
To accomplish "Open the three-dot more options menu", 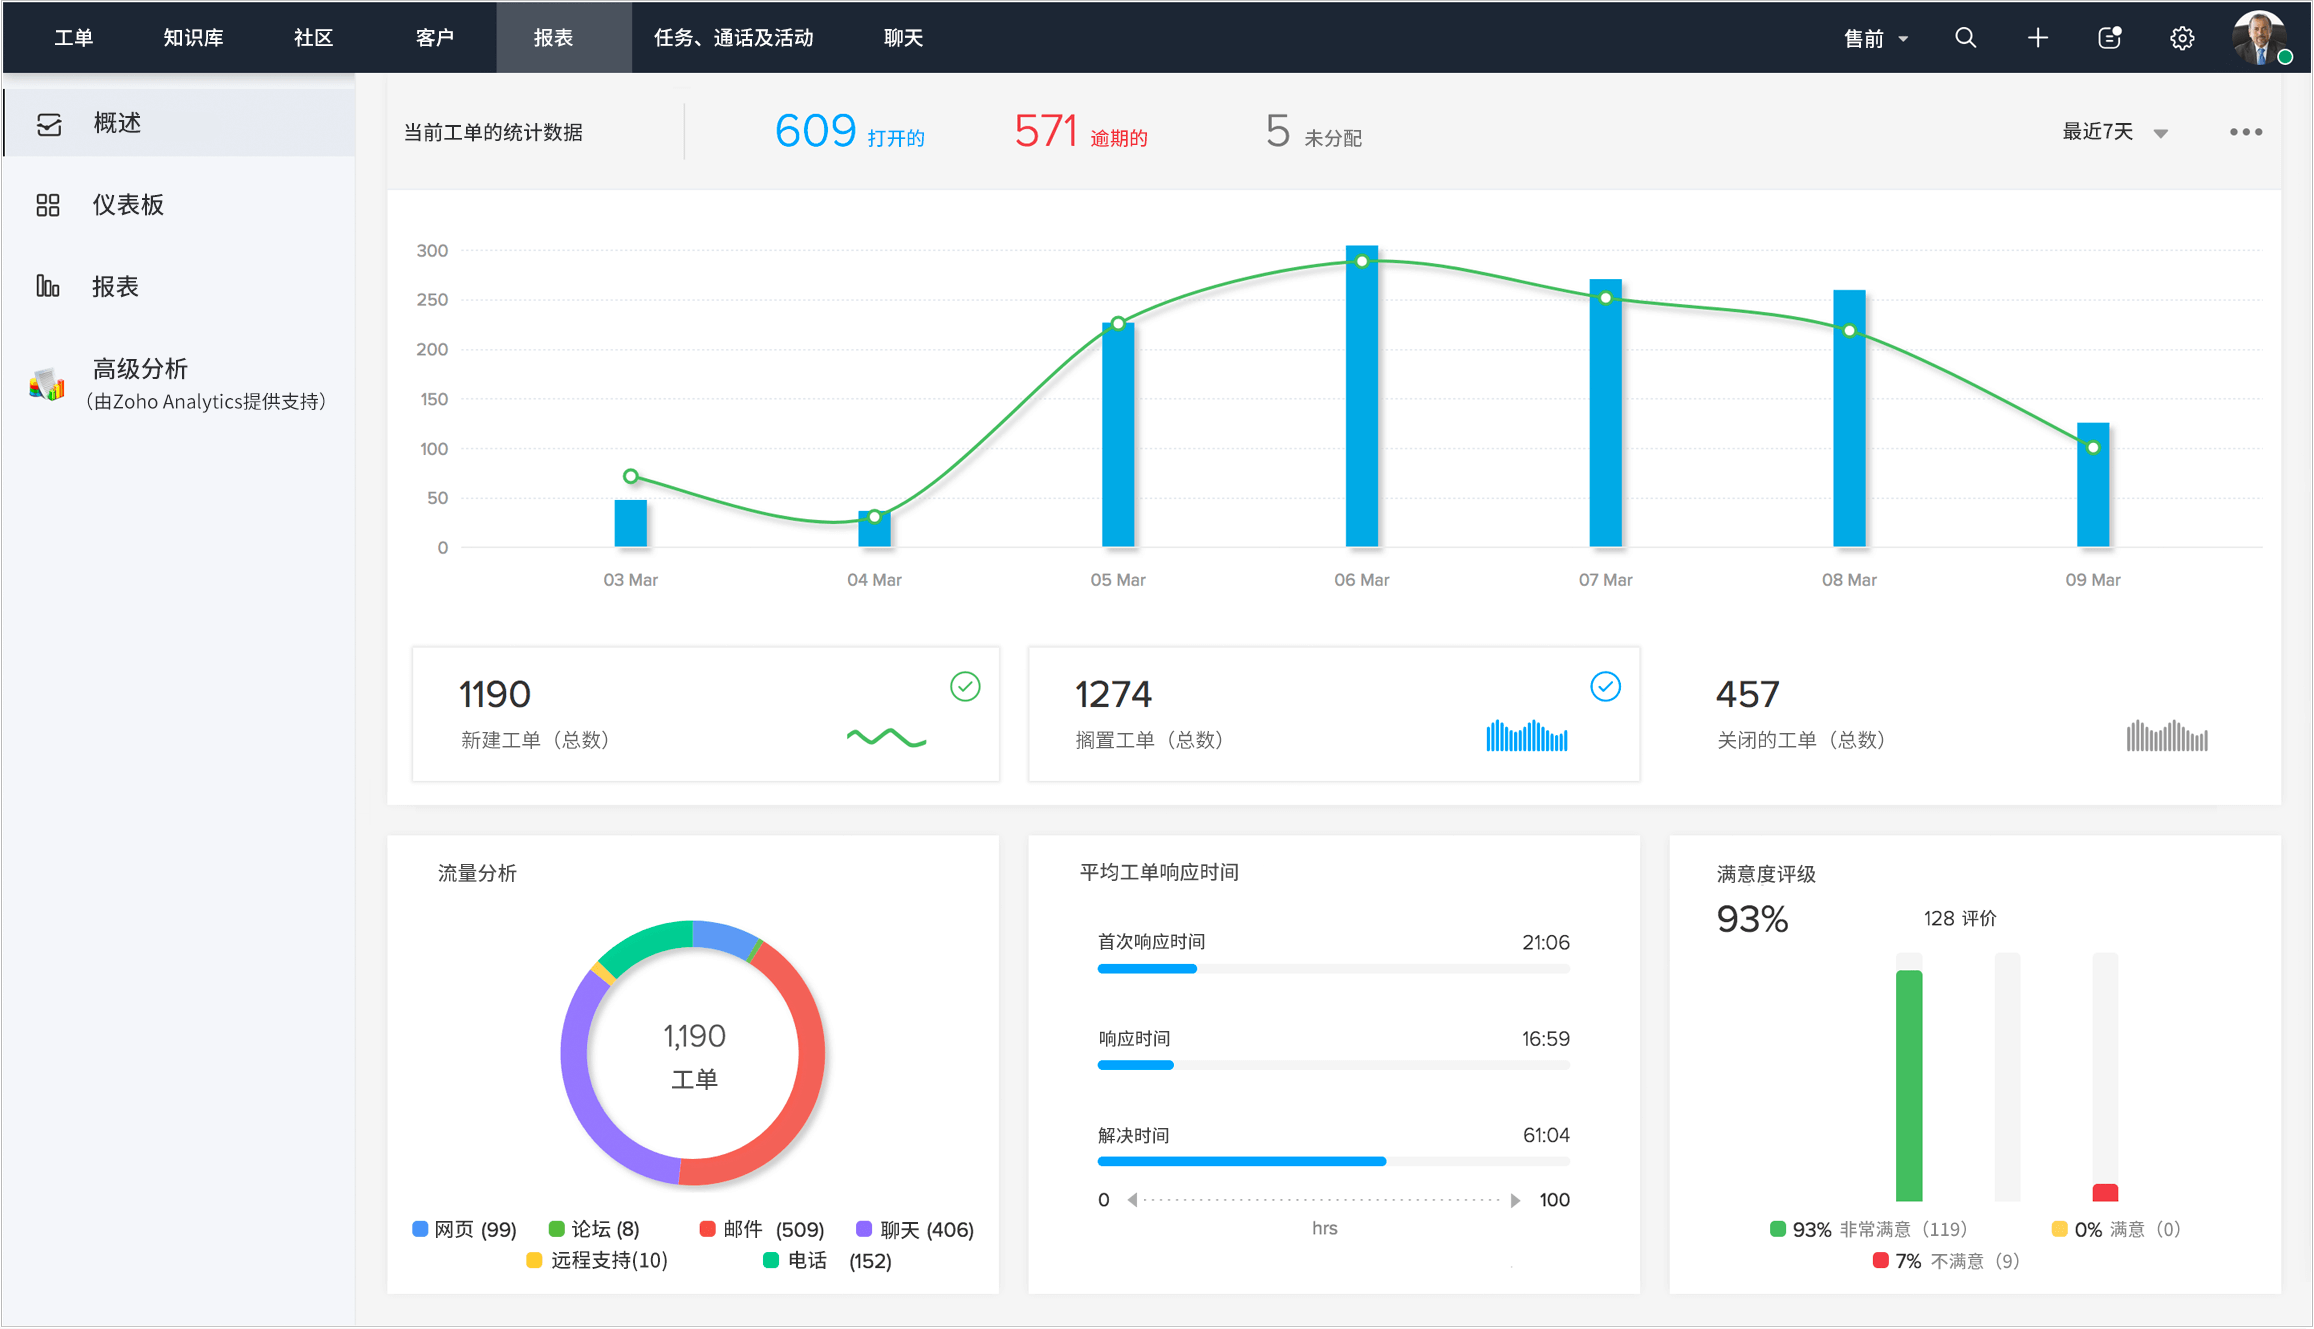I will [x=2246, y=131].
